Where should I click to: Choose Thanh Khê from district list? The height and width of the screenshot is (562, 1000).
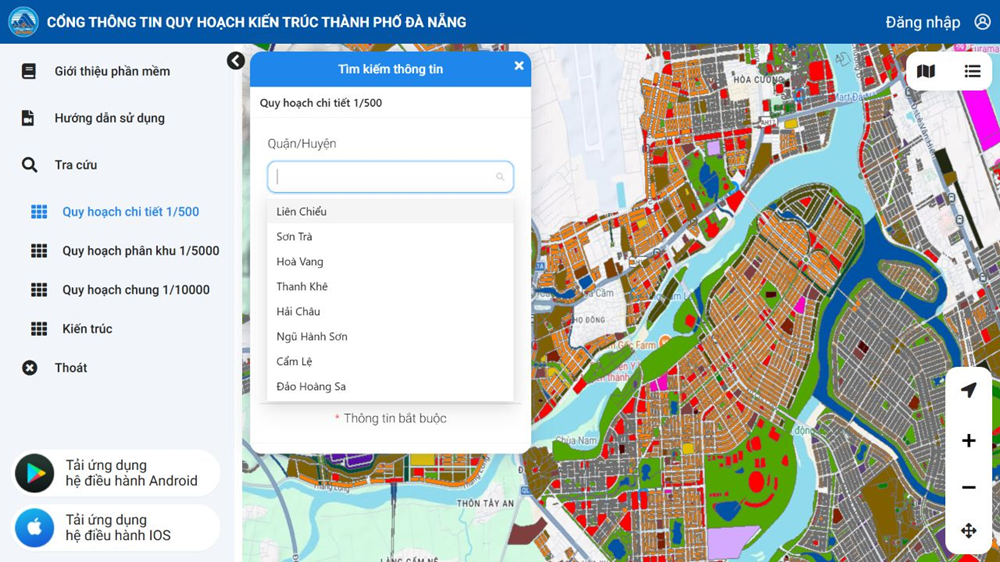(390, 286)
